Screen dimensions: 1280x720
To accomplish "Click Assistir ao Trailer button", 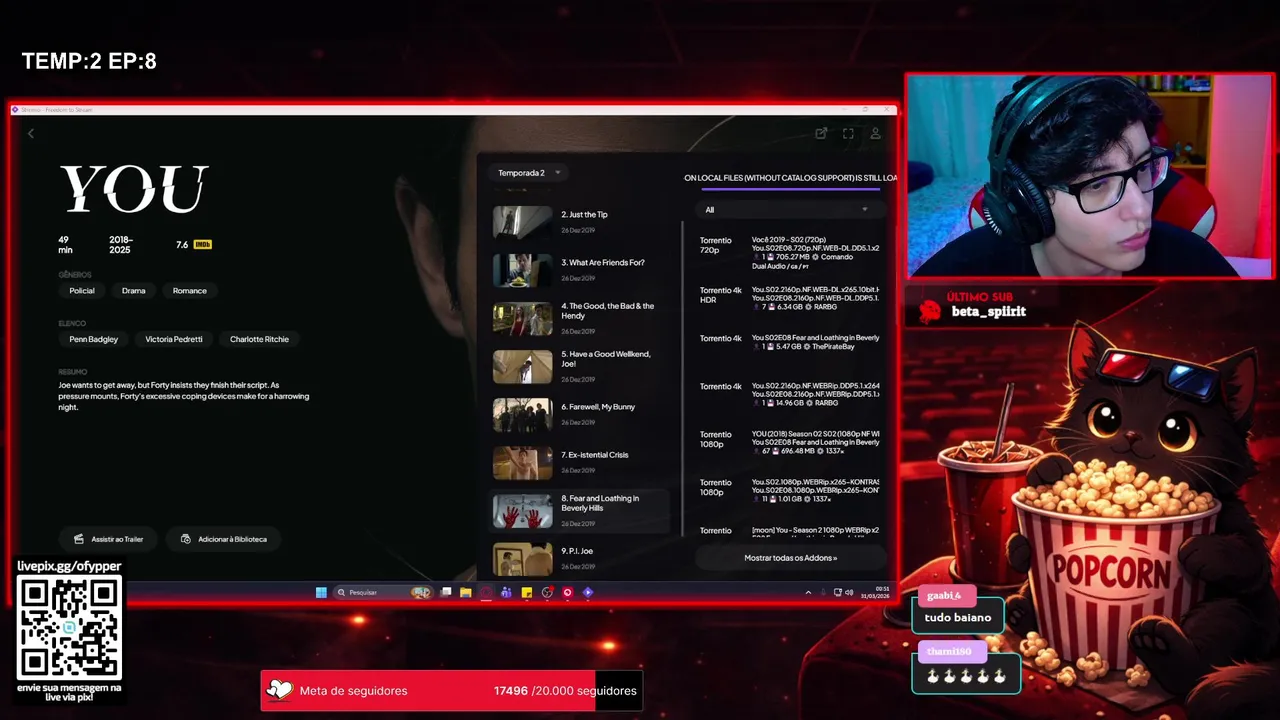I will [x=109, y=539].
